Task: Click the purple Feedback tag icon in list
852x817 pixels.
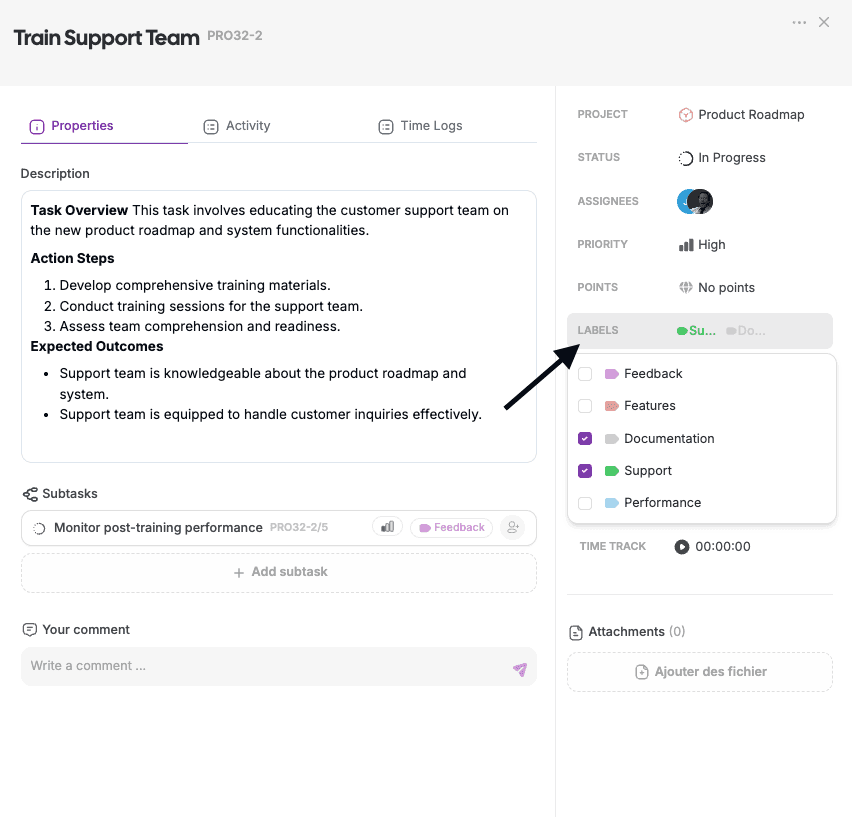Action: 612,374
